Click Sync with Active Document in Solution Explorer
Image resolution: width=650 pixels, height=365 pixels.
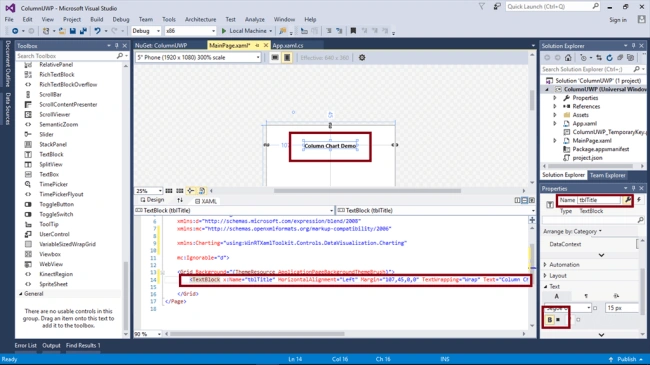(599, 58)
